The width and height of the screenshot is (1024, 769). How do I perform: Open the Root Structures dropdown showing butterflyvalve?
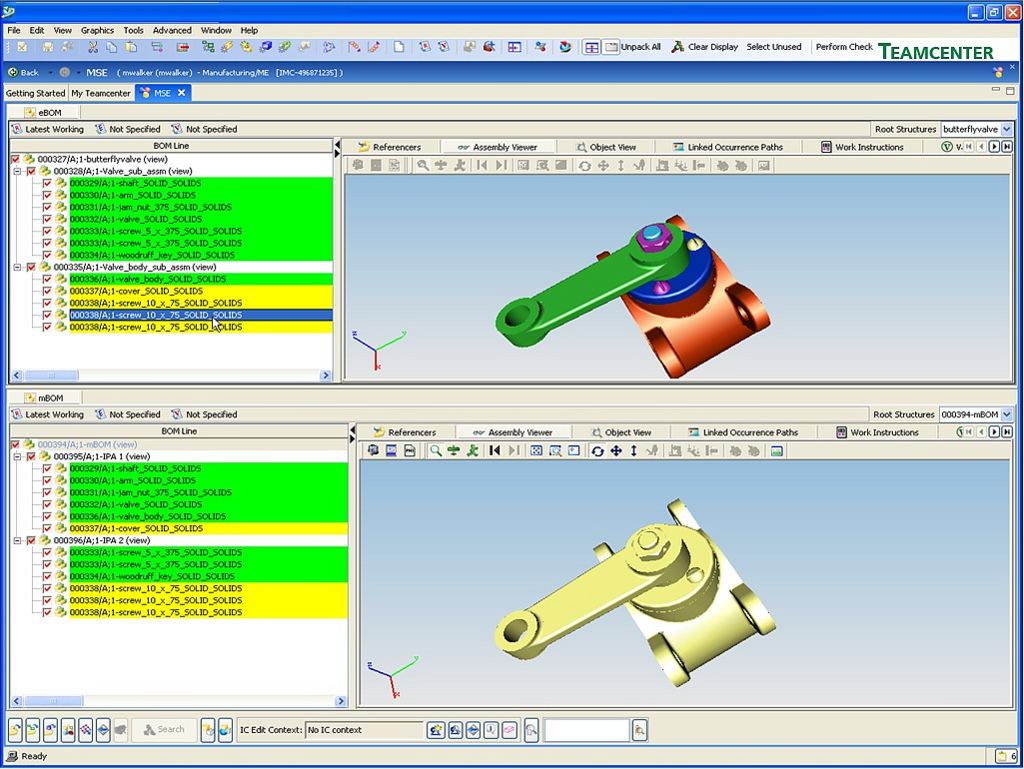point(1008,128)
